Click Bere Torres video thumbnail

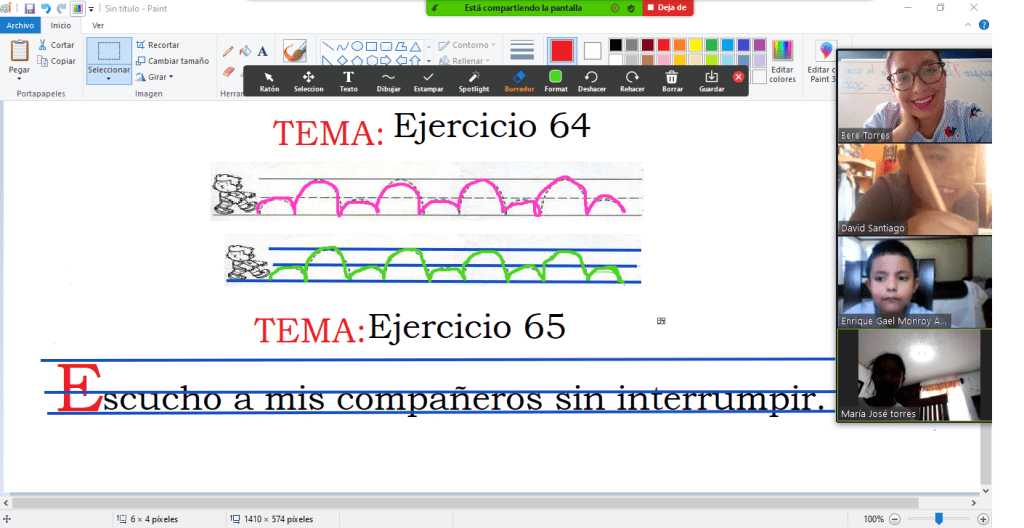point(913,96)
